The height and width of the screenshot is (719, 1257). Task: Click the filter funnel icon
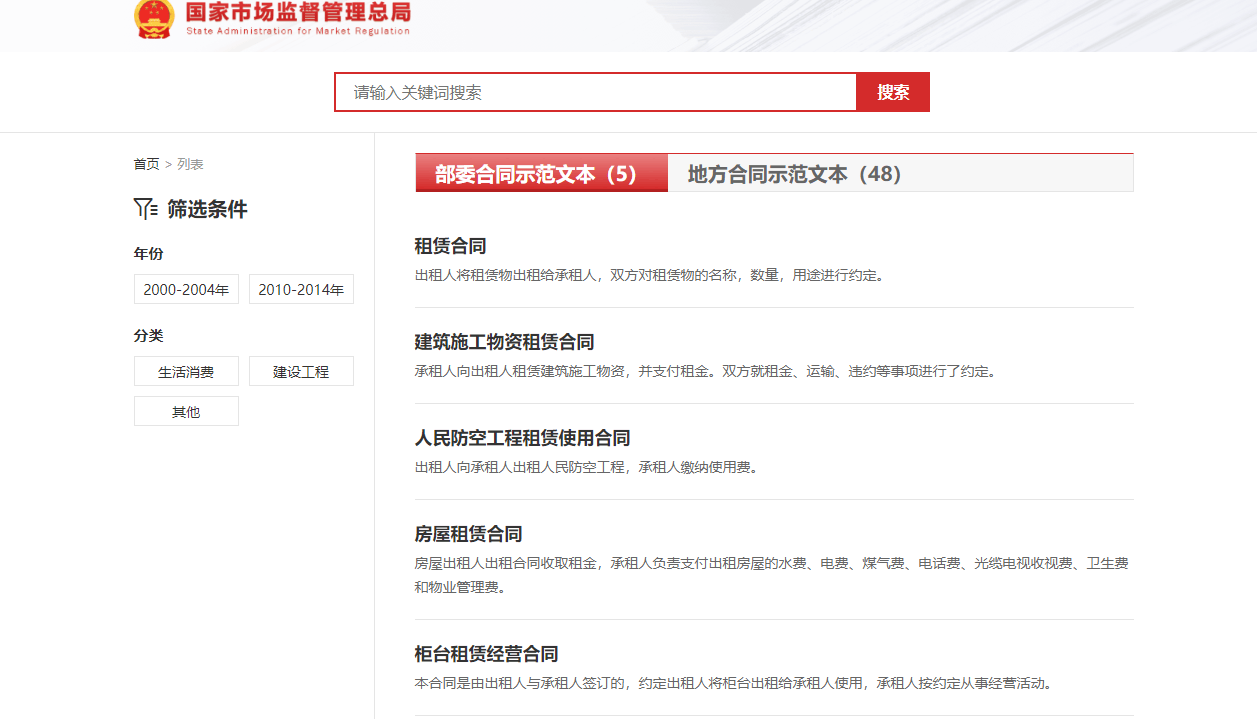(x=145, y=209)
